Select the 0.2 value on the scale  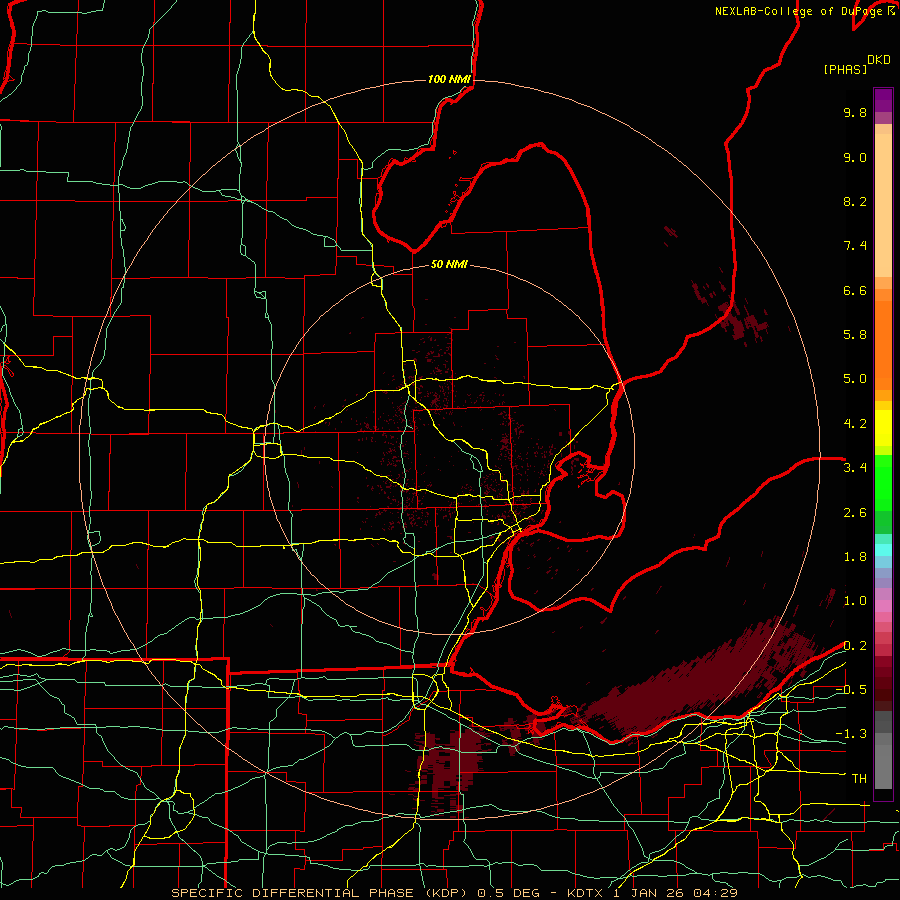[855, 646]
